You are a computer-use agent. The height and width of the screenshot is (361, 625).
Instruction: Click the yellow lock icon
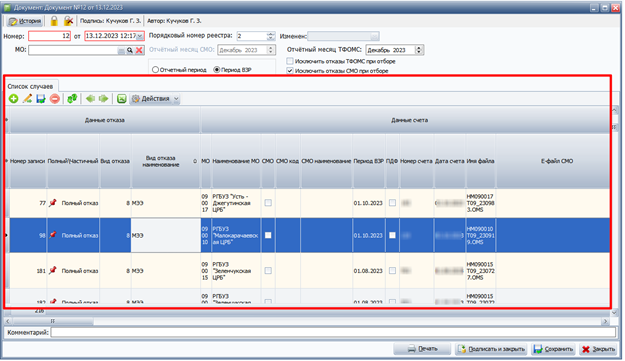54,21
